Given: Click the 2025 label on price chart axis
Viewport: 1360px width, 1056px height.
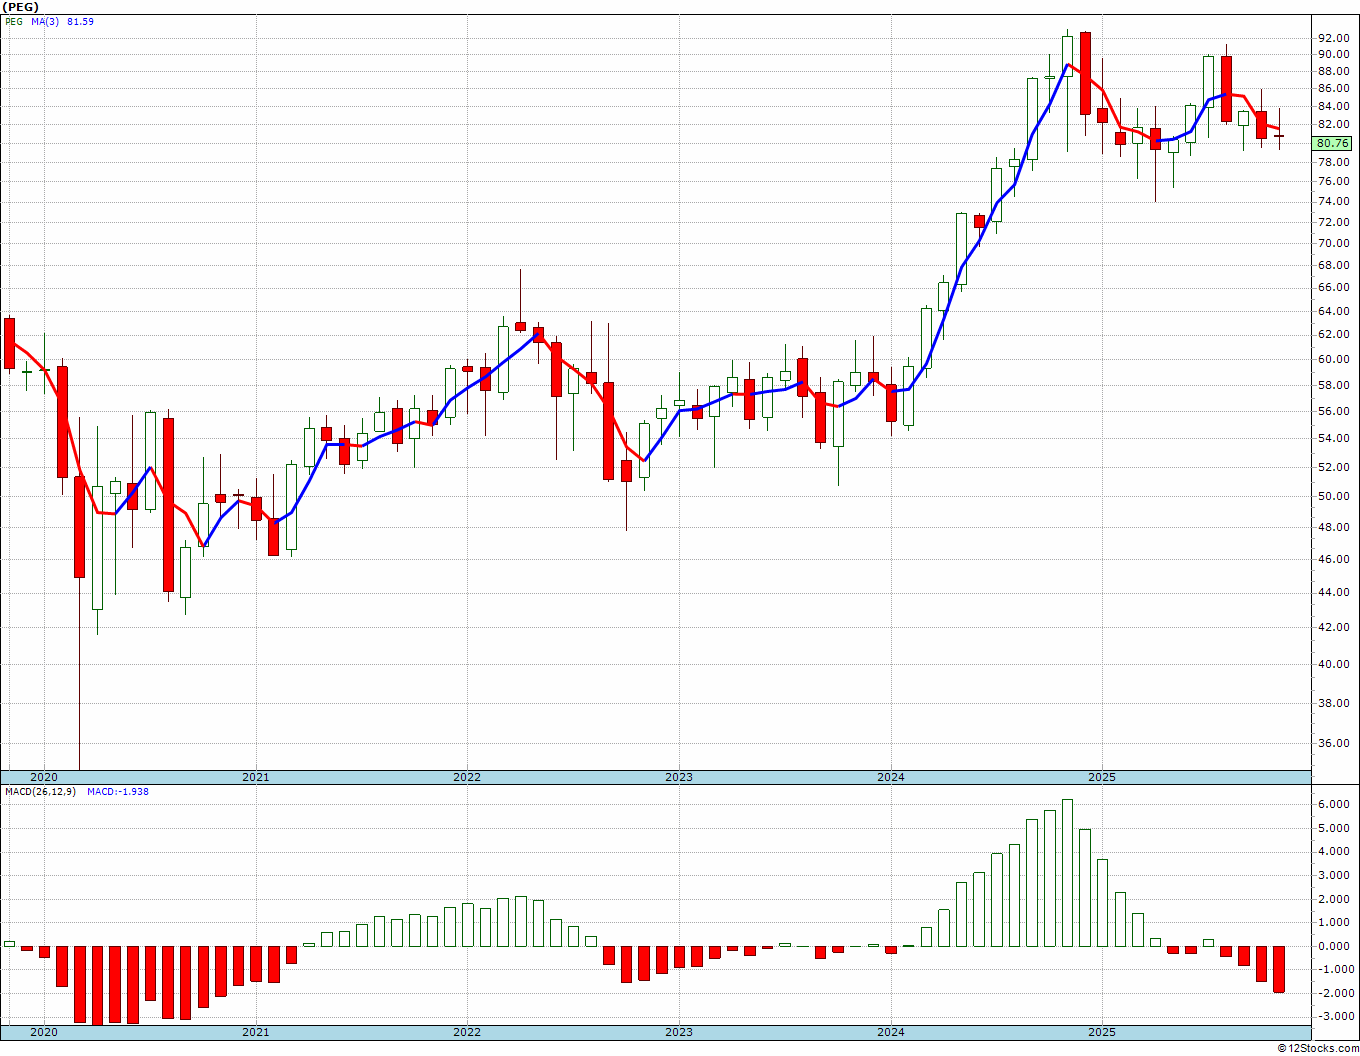Looking at the screenshot, I should tap(1102, 777).
